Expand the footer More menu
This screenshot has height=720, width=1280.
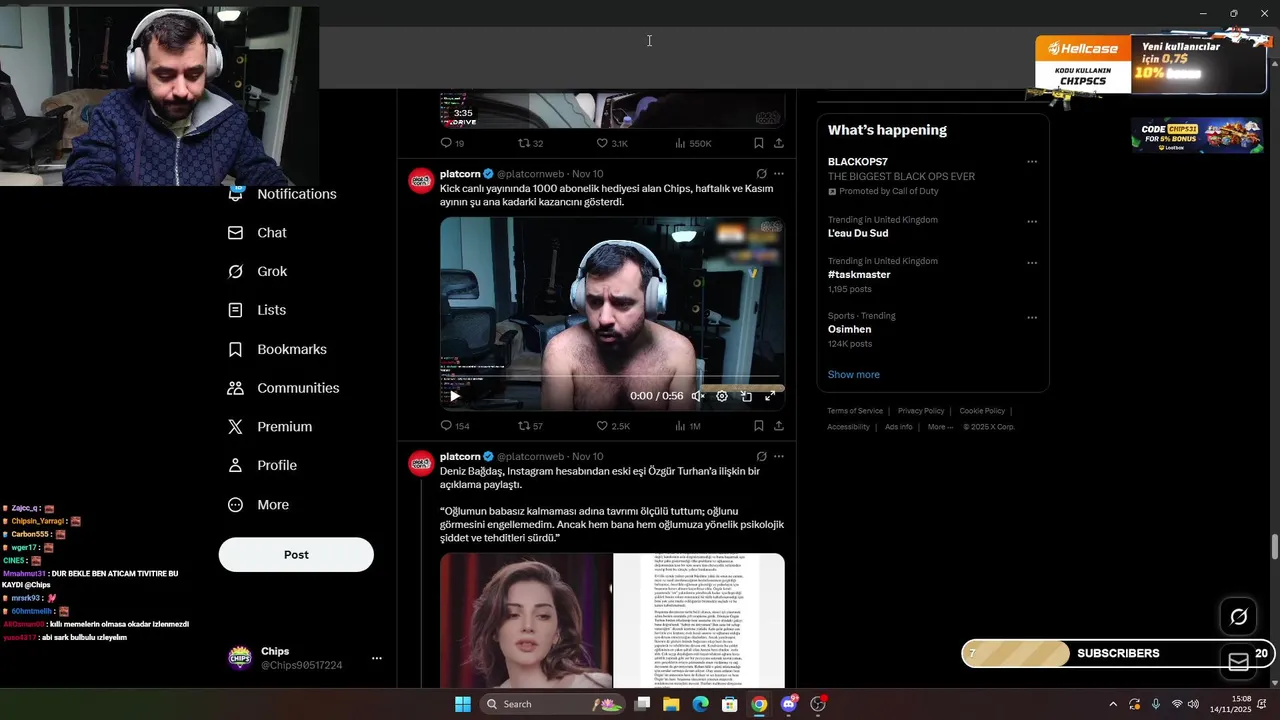point(940,427)
